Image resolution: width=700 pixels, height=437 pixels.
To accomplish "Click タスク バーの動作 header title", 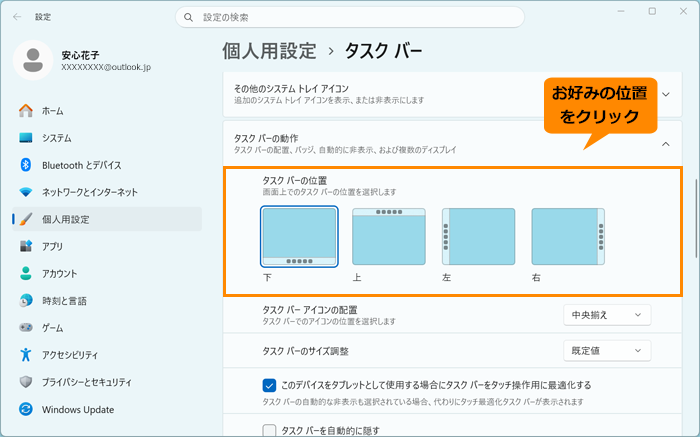I will point(266,138).
